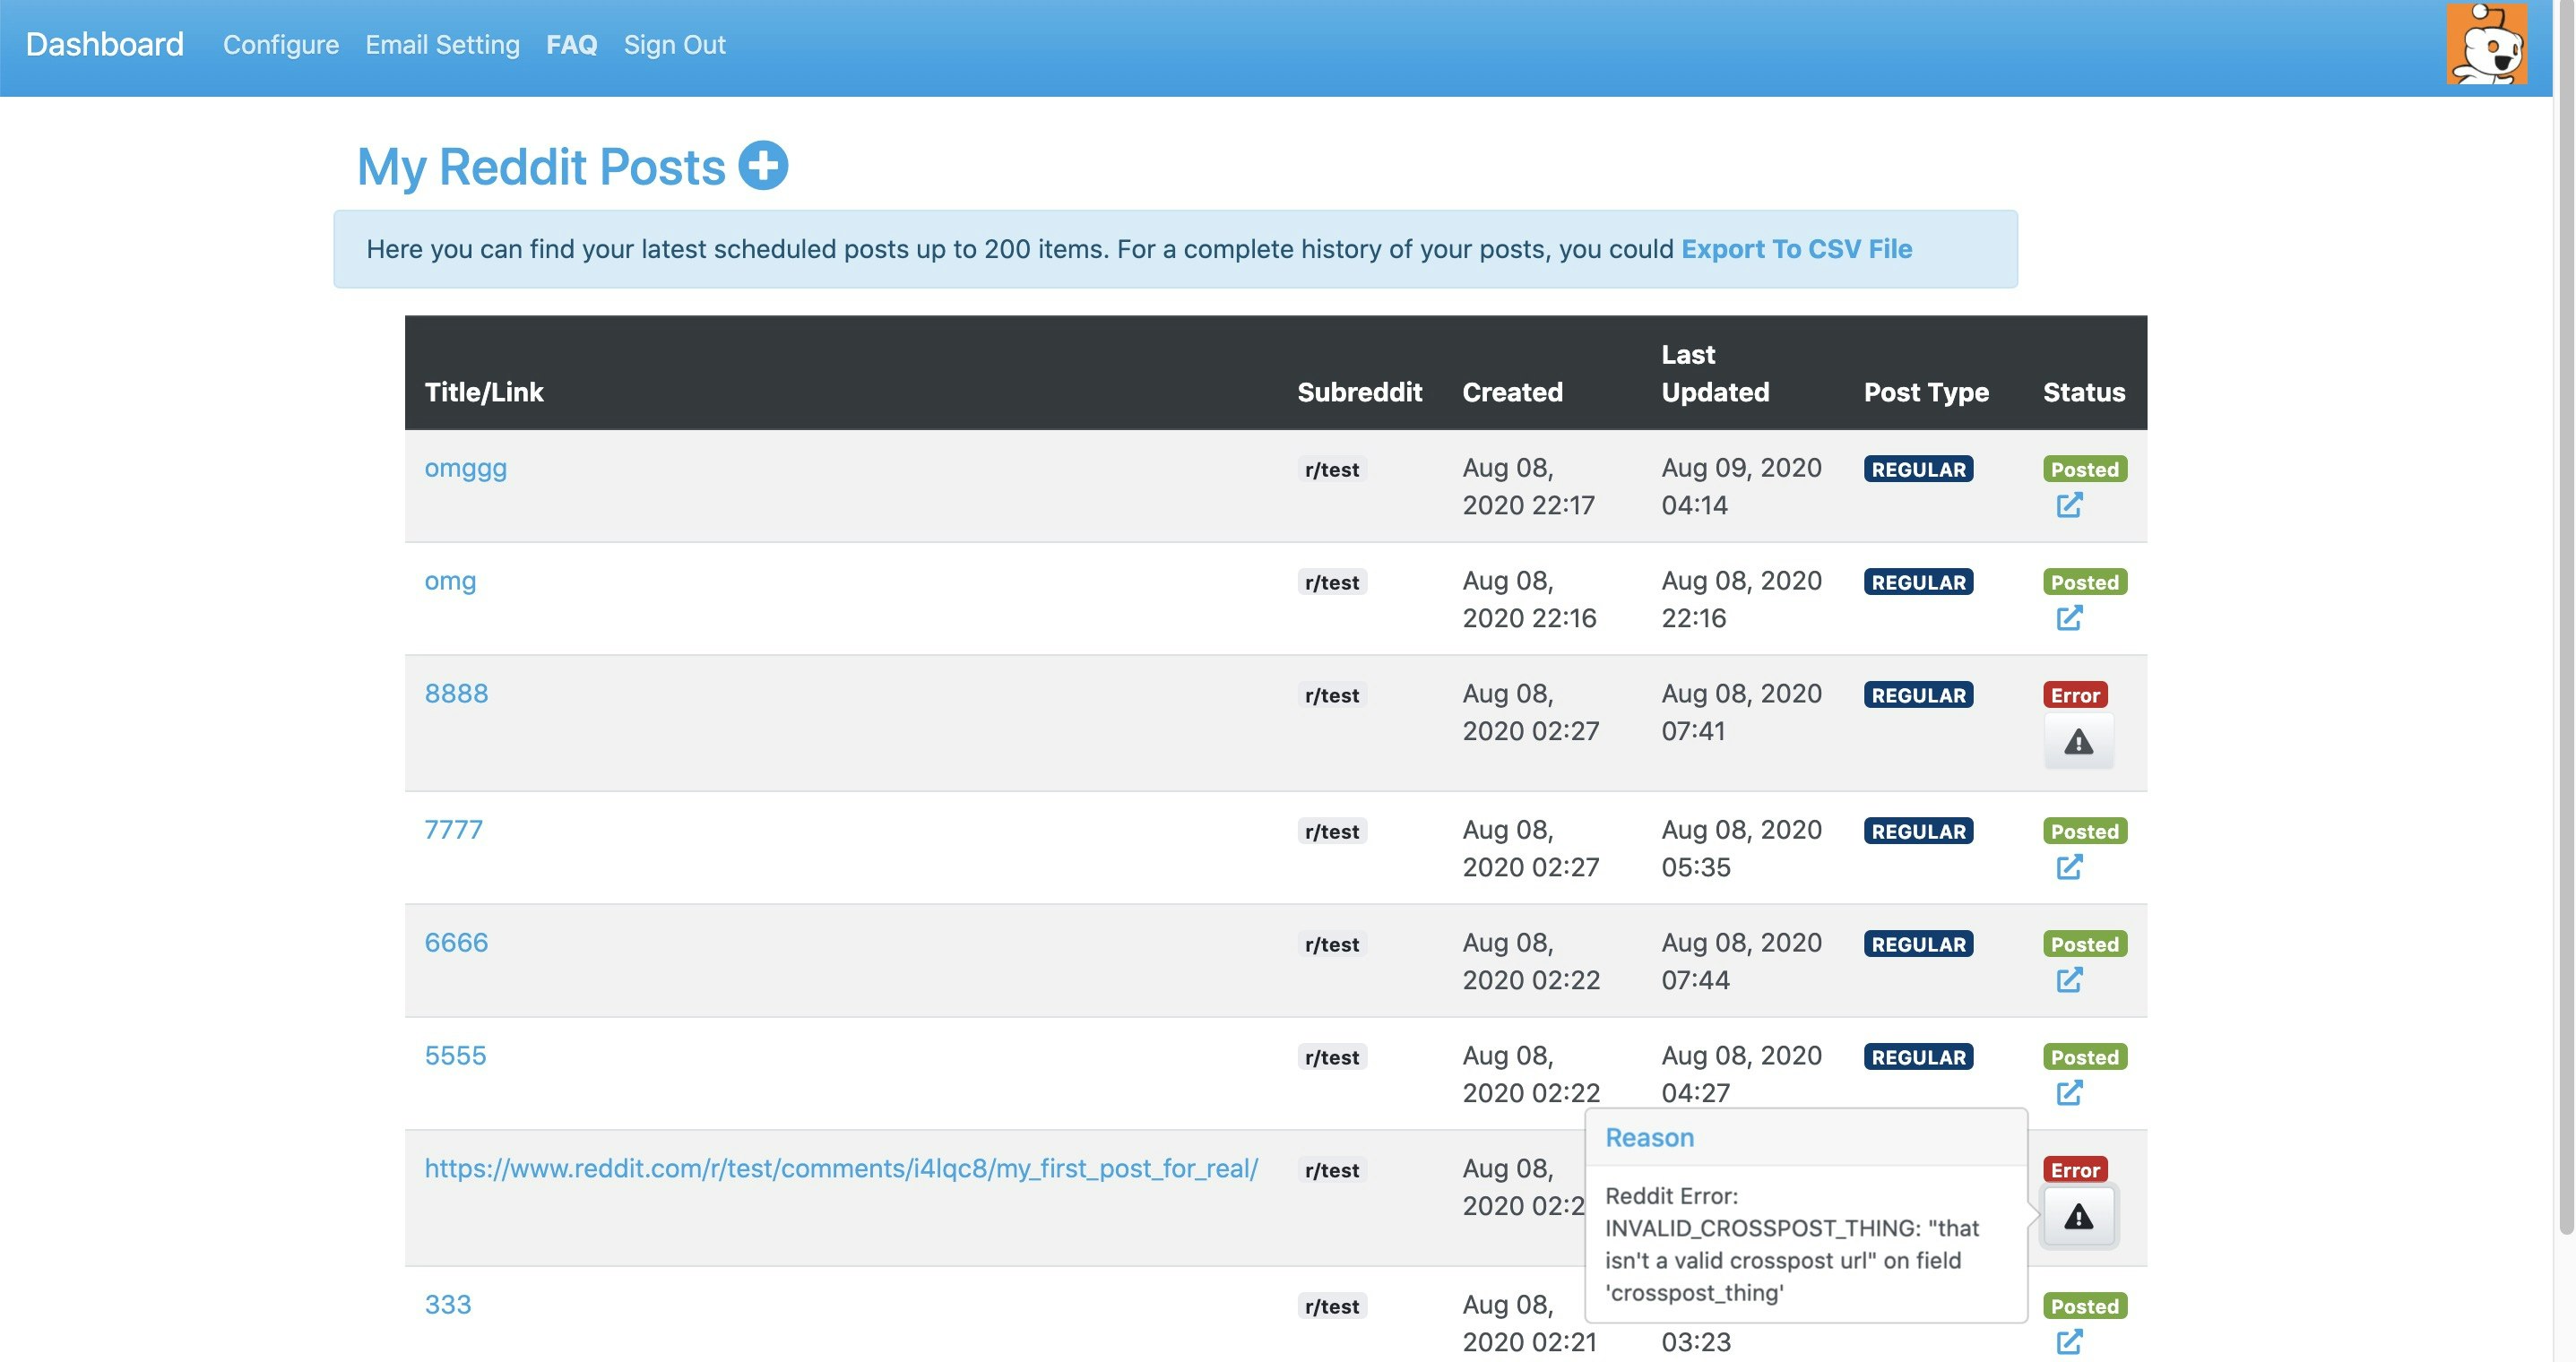This screenshot has height=1362, width=2576.
Task: Open external link icon for 7777 post
Action: (2068, 867)
